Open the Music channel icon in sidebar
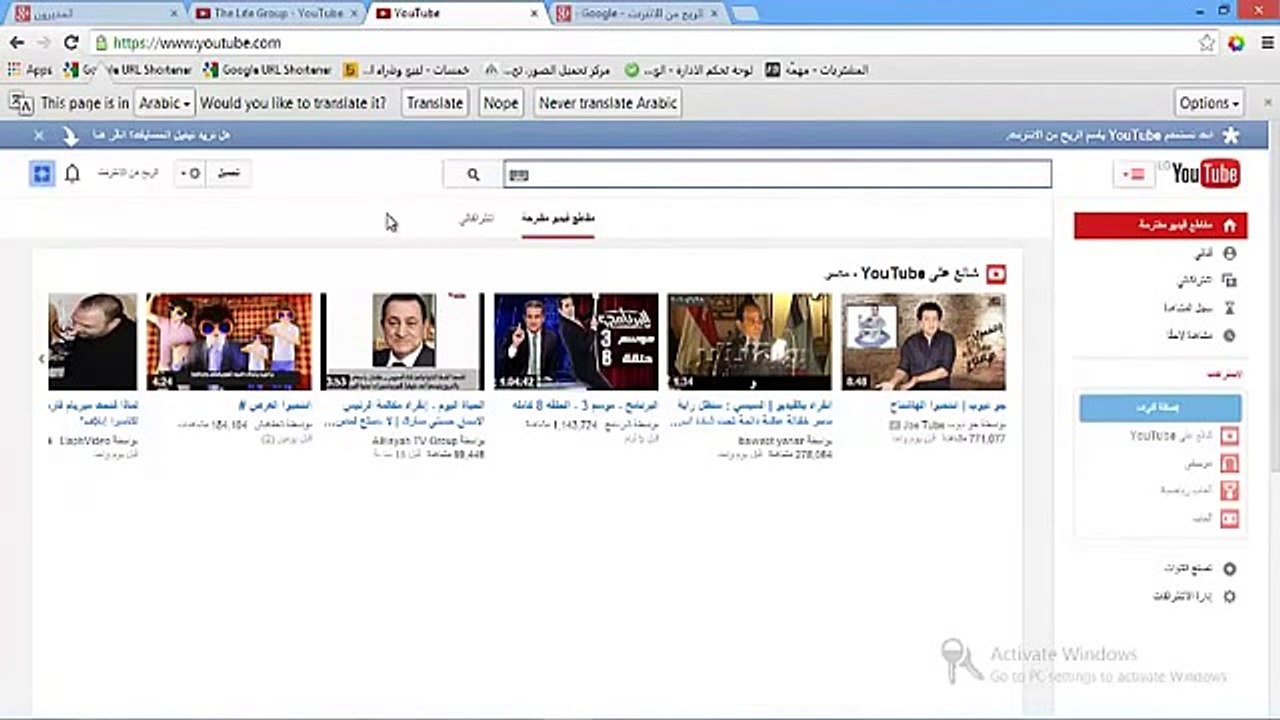 point(1230,464)
